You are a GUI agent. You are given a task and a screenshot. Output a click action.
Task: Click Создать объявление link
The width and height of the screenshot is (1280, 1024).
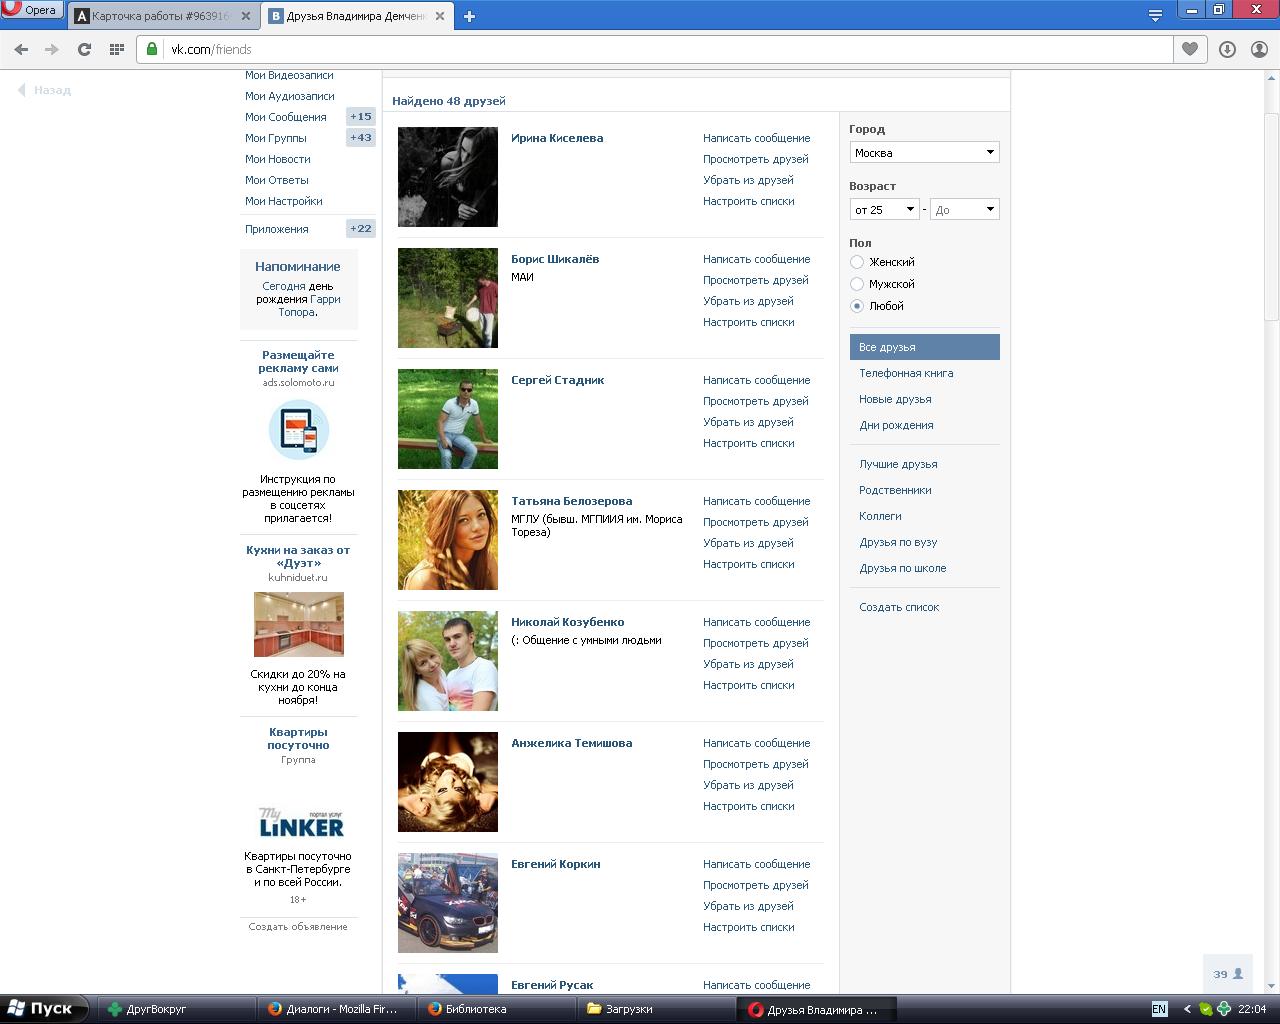click(x=298, y=927)
